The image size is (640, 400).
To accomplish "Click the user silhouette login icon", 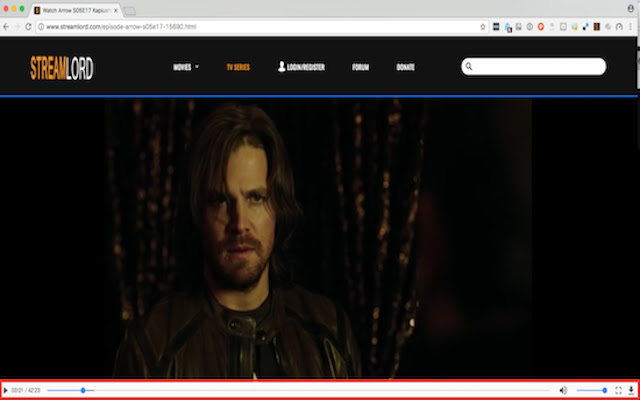I will click(x=282, y=67).
